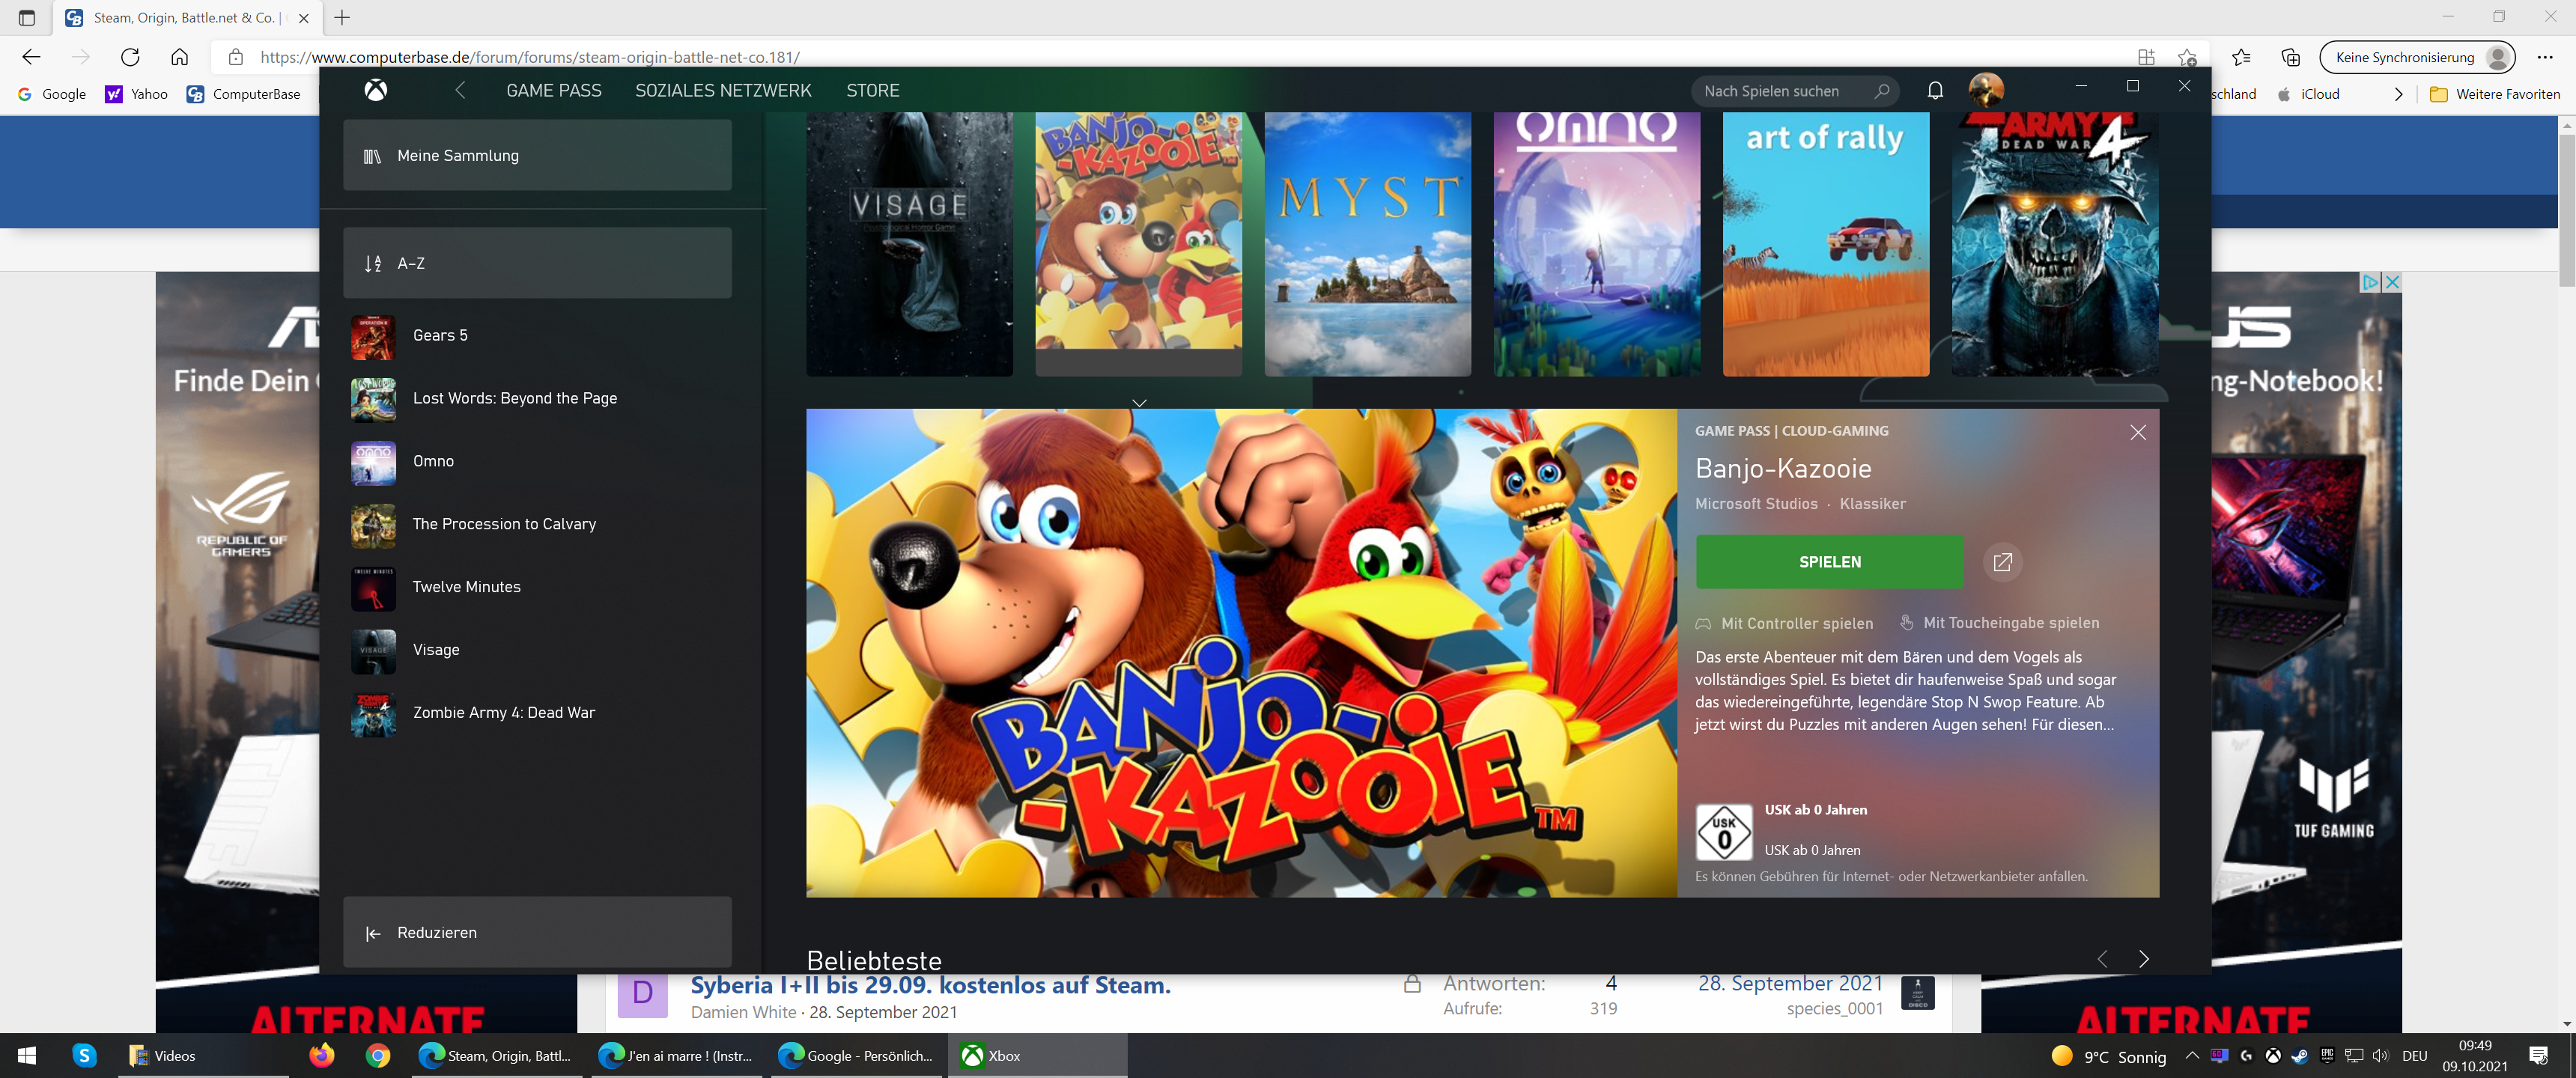Close the Banjo-Kazooie detail panel
This screenshot has width=2576, height=1078.
[x=2137, y=432]
